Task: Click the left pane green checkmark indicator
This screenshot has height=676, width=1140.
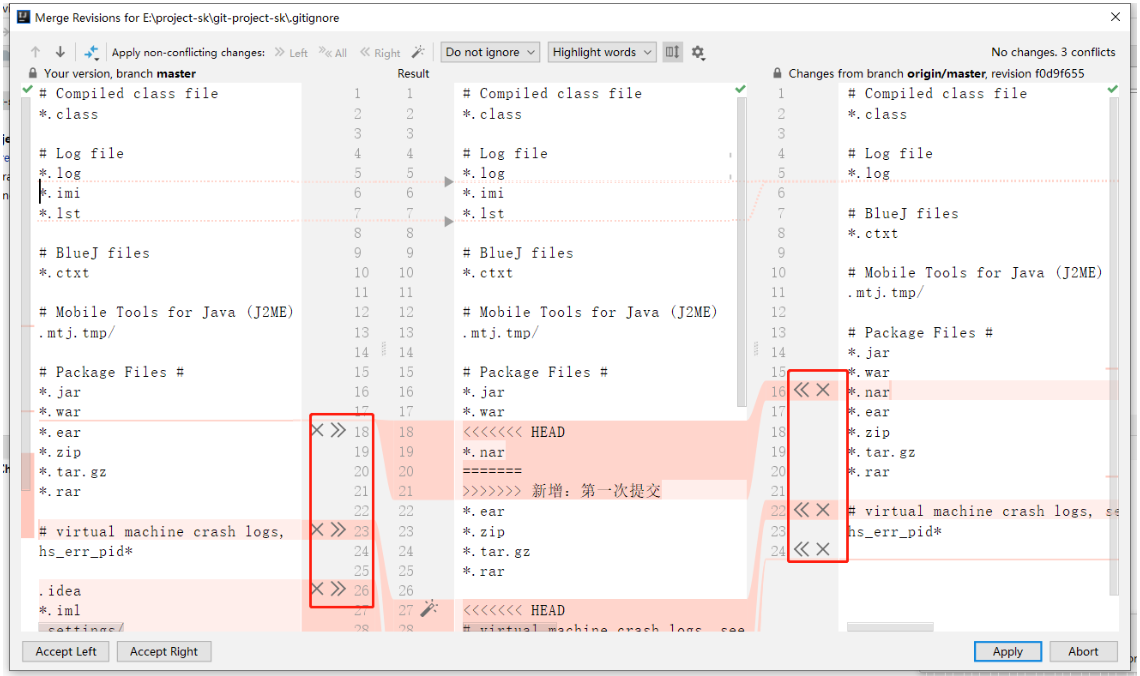Action: click(x=28, y=89)
